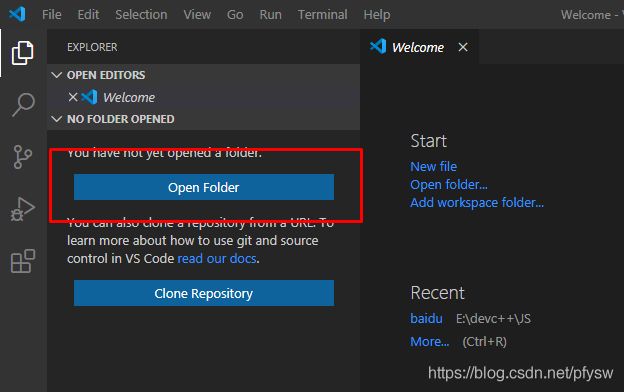Close Welcome in the Open Editors list
The image size is (624, 392).
coord(72,97)
